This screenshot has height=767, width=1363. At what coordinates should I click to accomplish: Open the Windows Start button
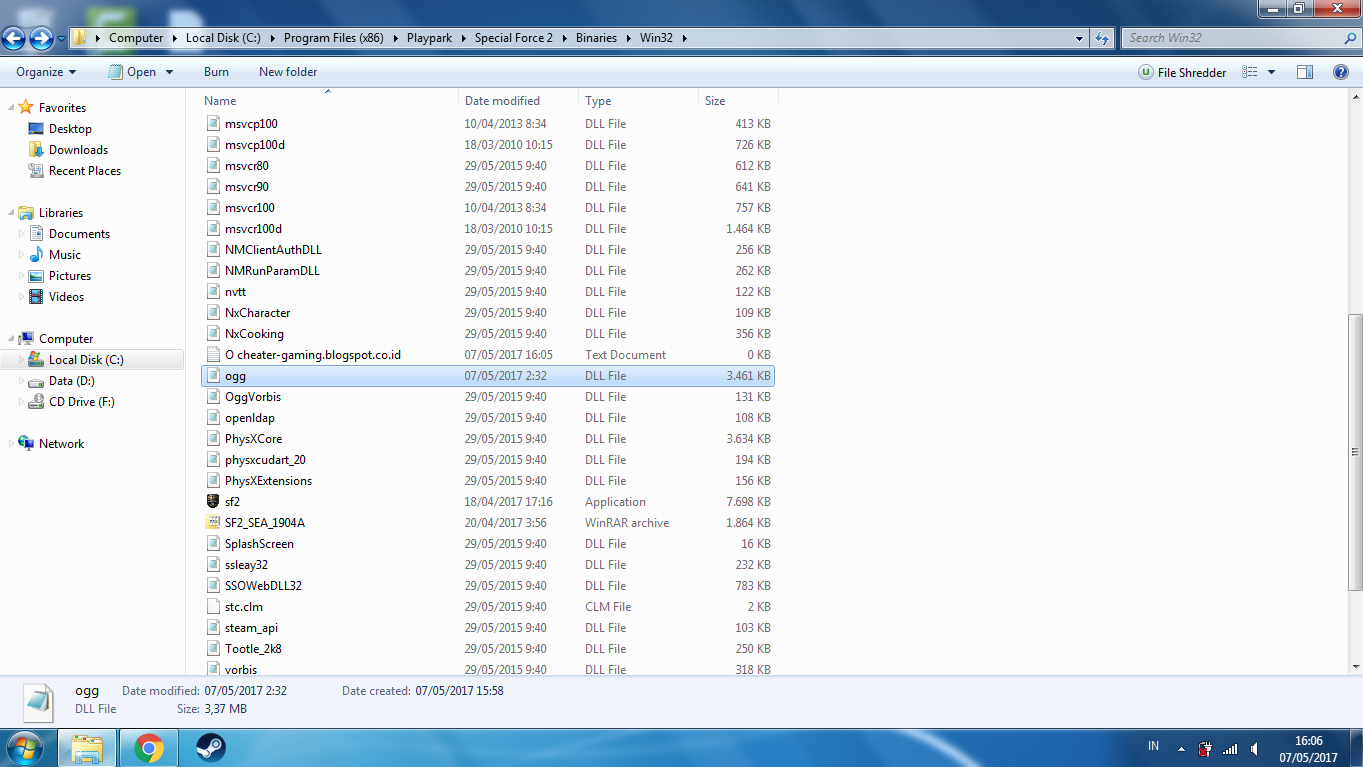[x=24, y=747]
